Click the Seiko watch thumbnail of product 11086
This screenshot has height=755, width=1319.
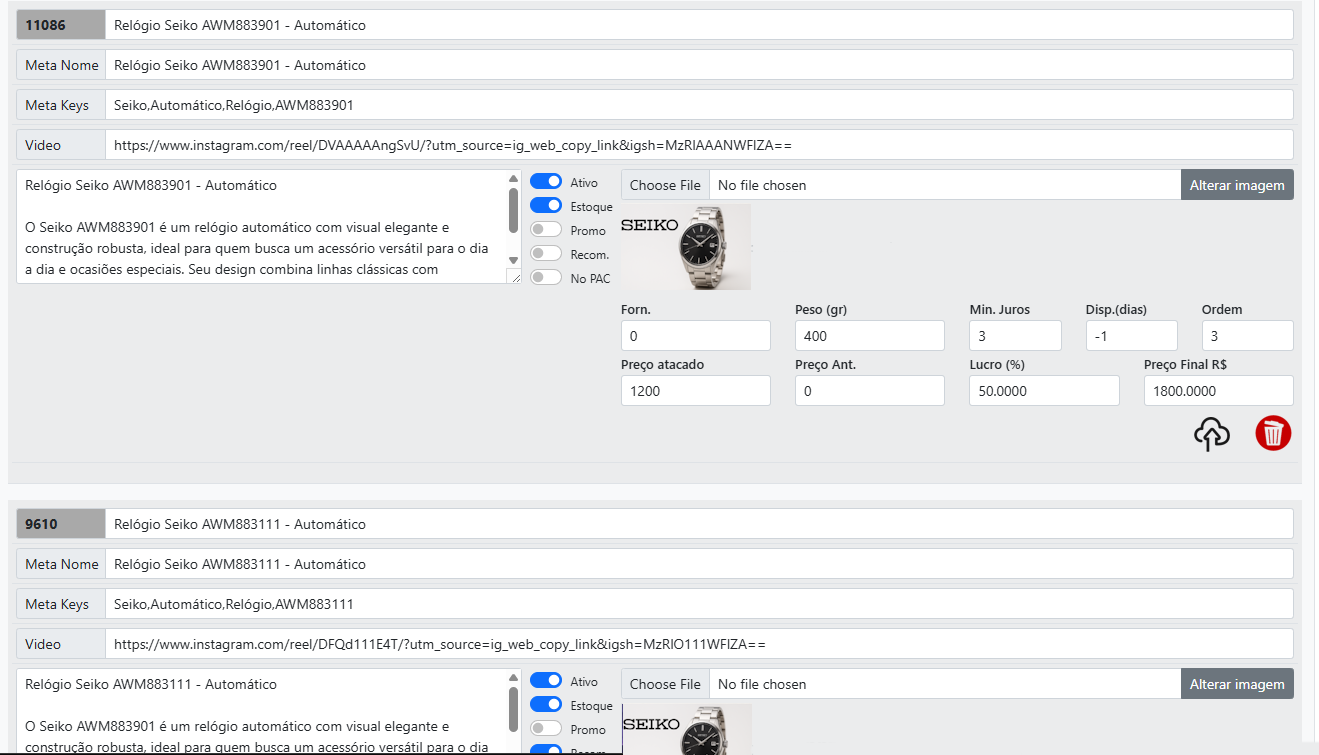[x=686, y=247]
